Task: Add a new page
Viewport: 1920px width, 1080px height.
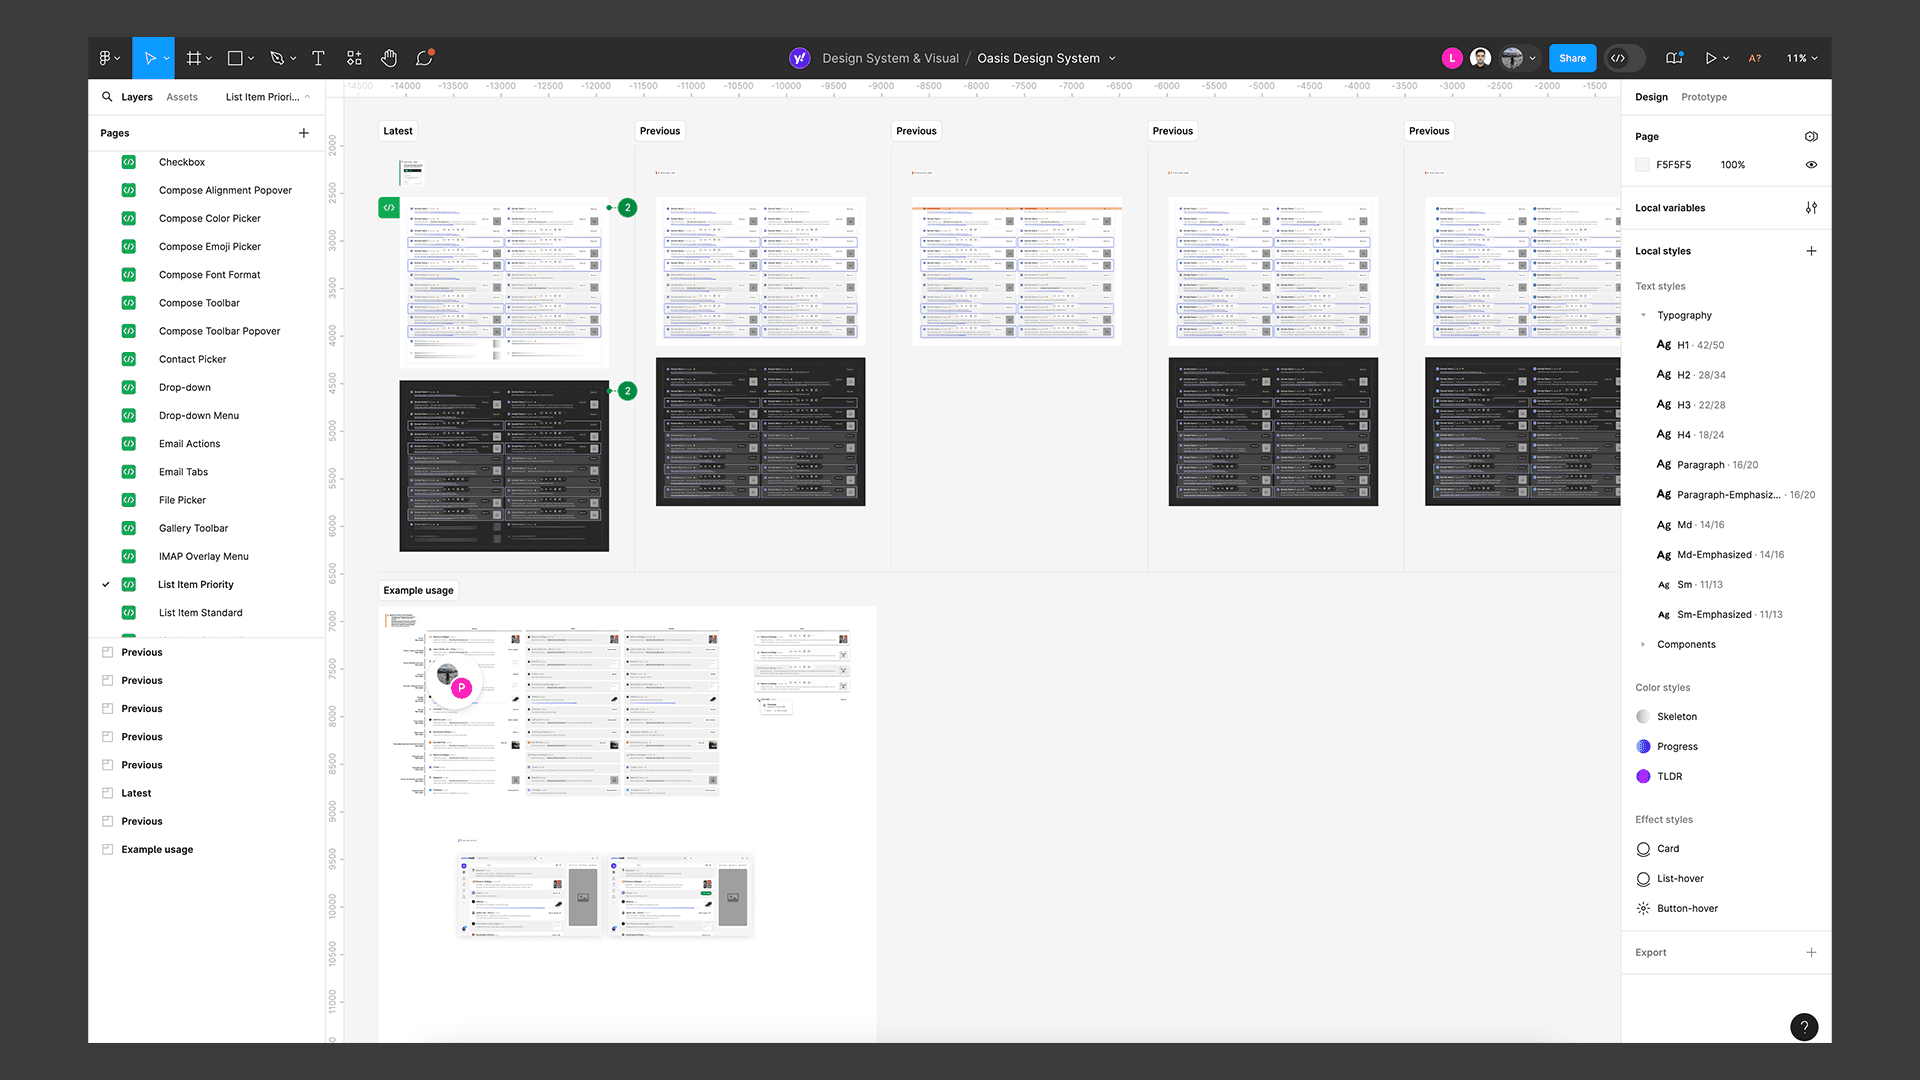Action: pyautogui.click(x=304, y=133)
